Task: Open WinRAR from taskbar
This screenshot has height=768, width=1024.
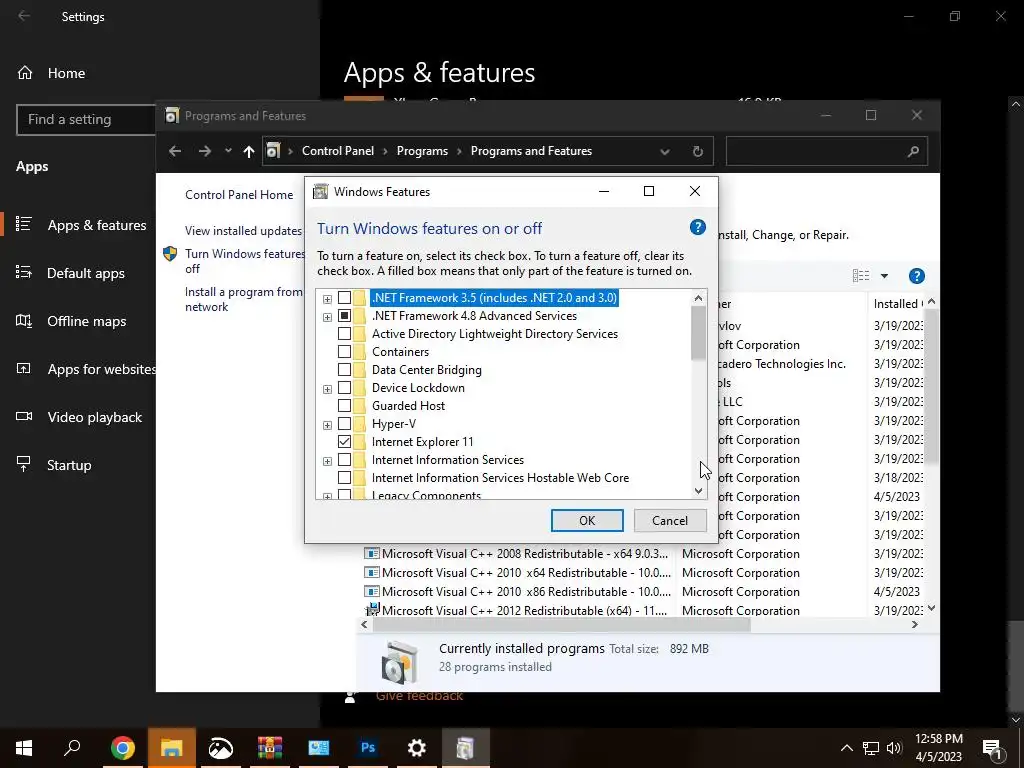Action: coord(270,748)
